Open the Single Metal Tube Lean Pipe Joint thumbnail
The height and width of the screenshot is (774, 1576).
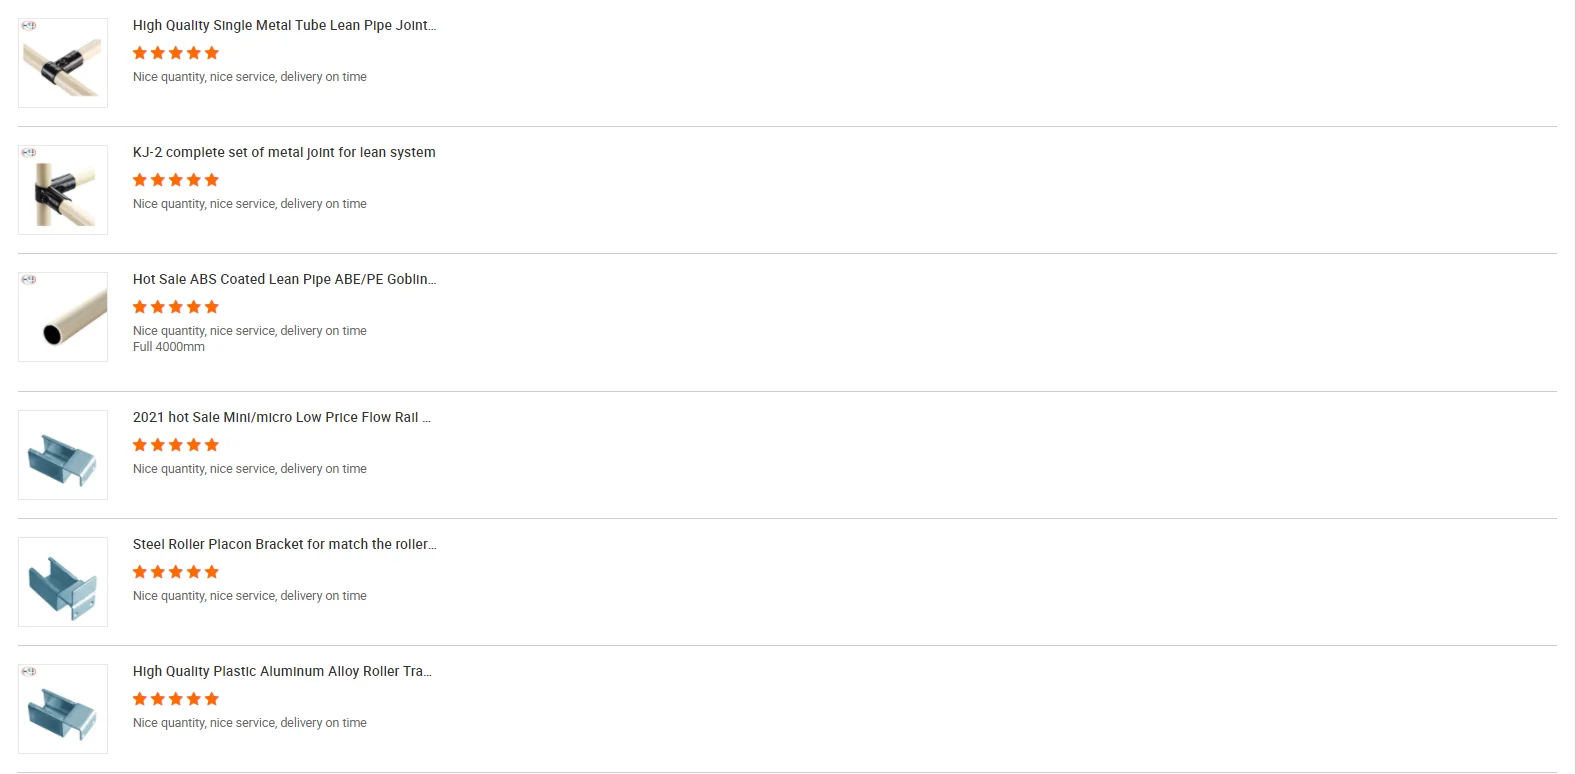coord(63,63)
